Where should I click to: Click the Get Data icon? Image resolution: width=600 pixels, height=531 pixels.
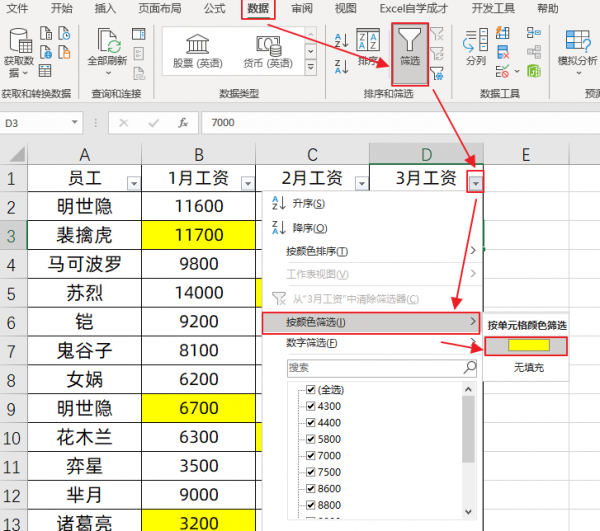click(x=20, y=40)
